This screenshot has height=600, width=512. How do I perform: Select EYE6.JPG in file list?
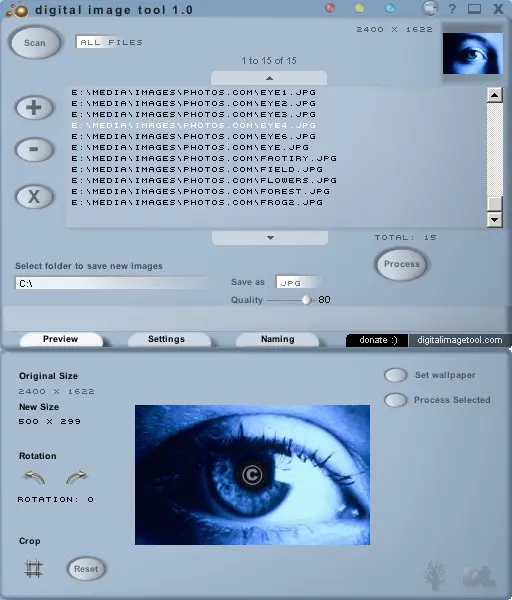194,137
